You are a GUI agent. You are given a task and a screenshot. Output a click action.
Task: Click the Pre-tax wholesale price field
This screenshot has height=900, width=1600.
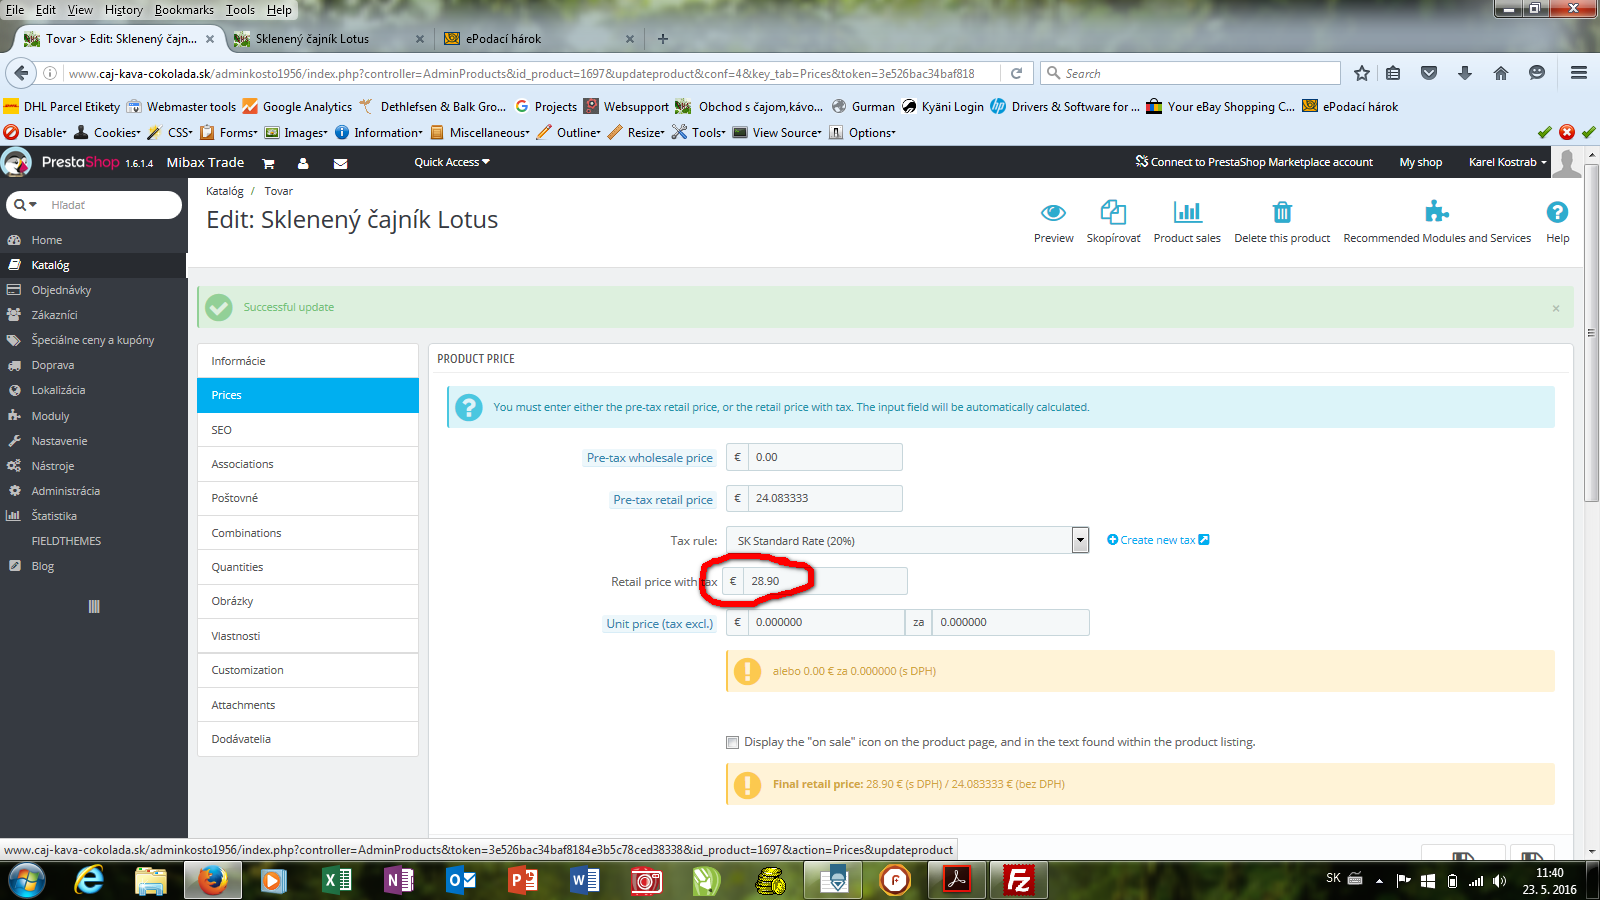tap(825, 457)
